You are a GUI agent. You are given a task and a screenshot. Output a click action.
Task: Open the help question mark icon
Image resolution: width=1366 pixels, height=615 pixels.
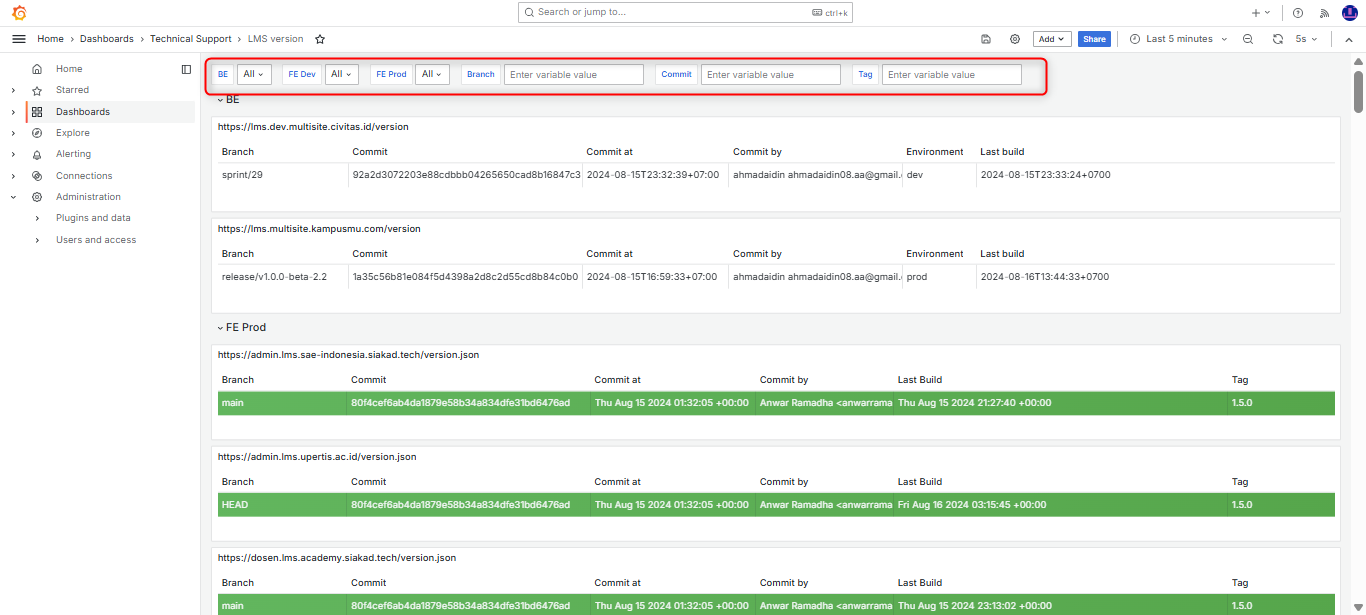[1298, 13]
